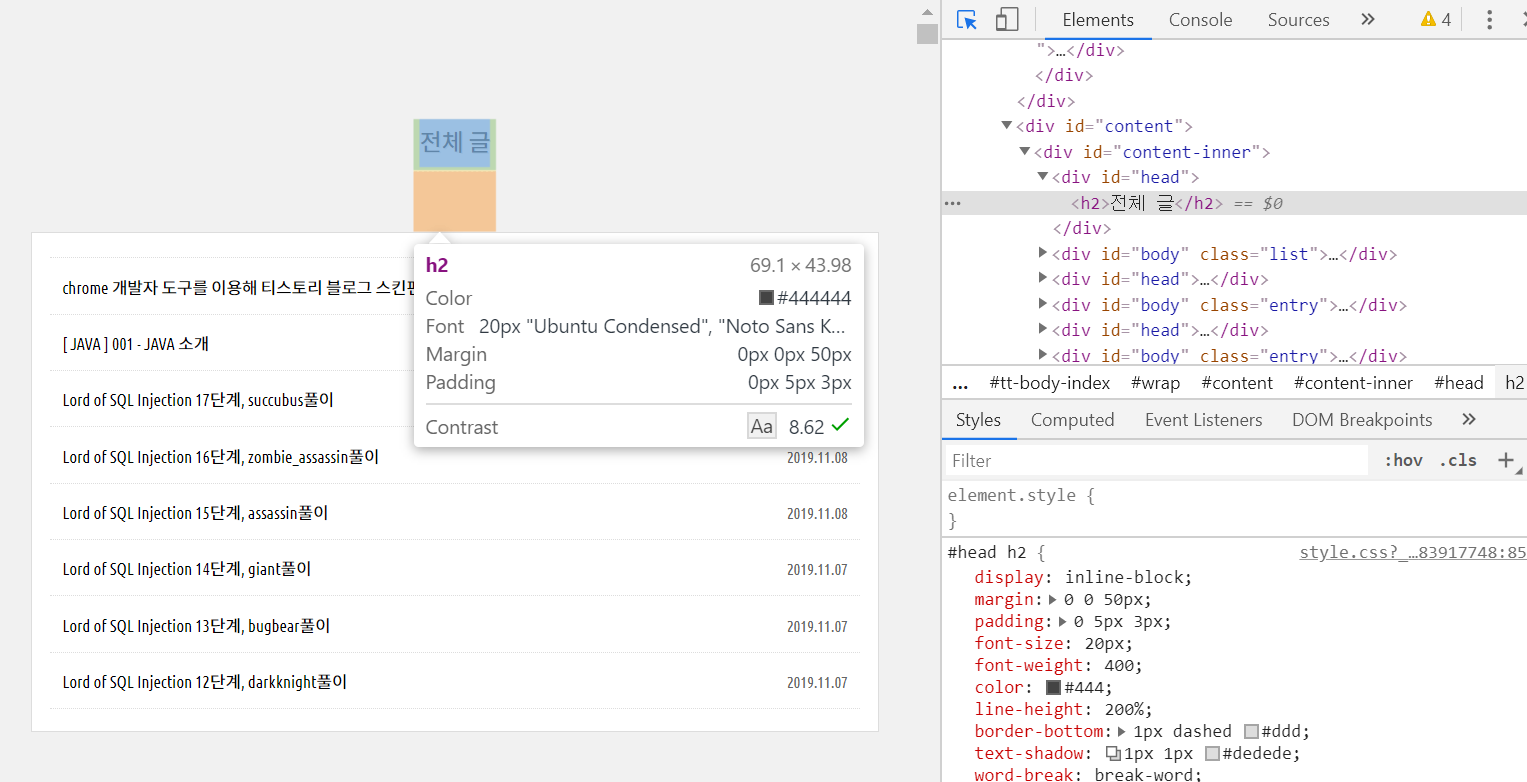Image resolution: width=1527 pixels, height=782 pixels.
Task: Open the DevTools kebab menu
Action: [1489, 20]
